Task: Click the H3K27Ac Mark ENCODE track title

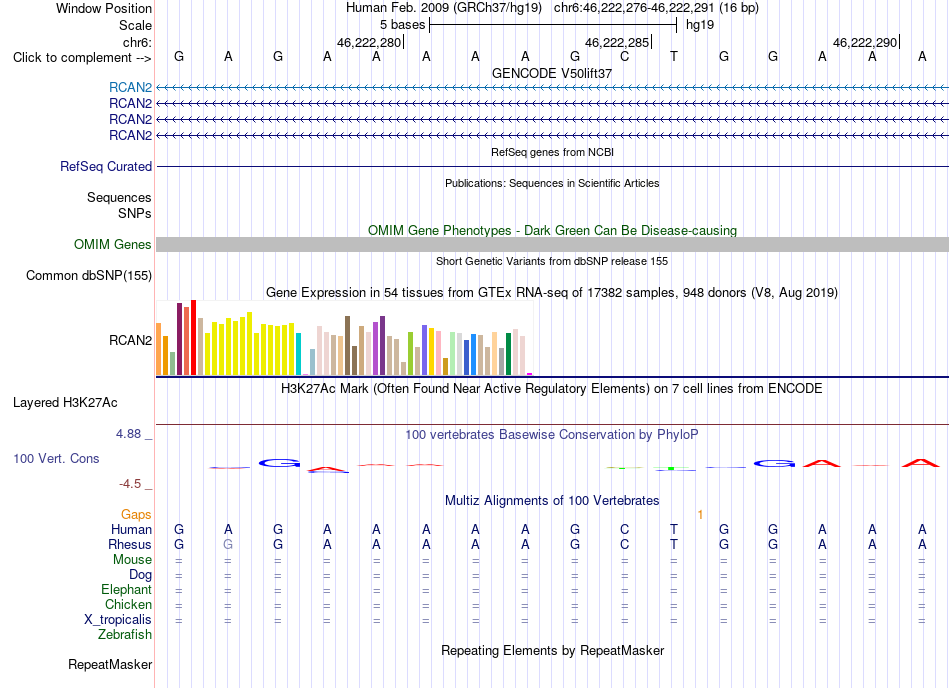Action: 552,388
